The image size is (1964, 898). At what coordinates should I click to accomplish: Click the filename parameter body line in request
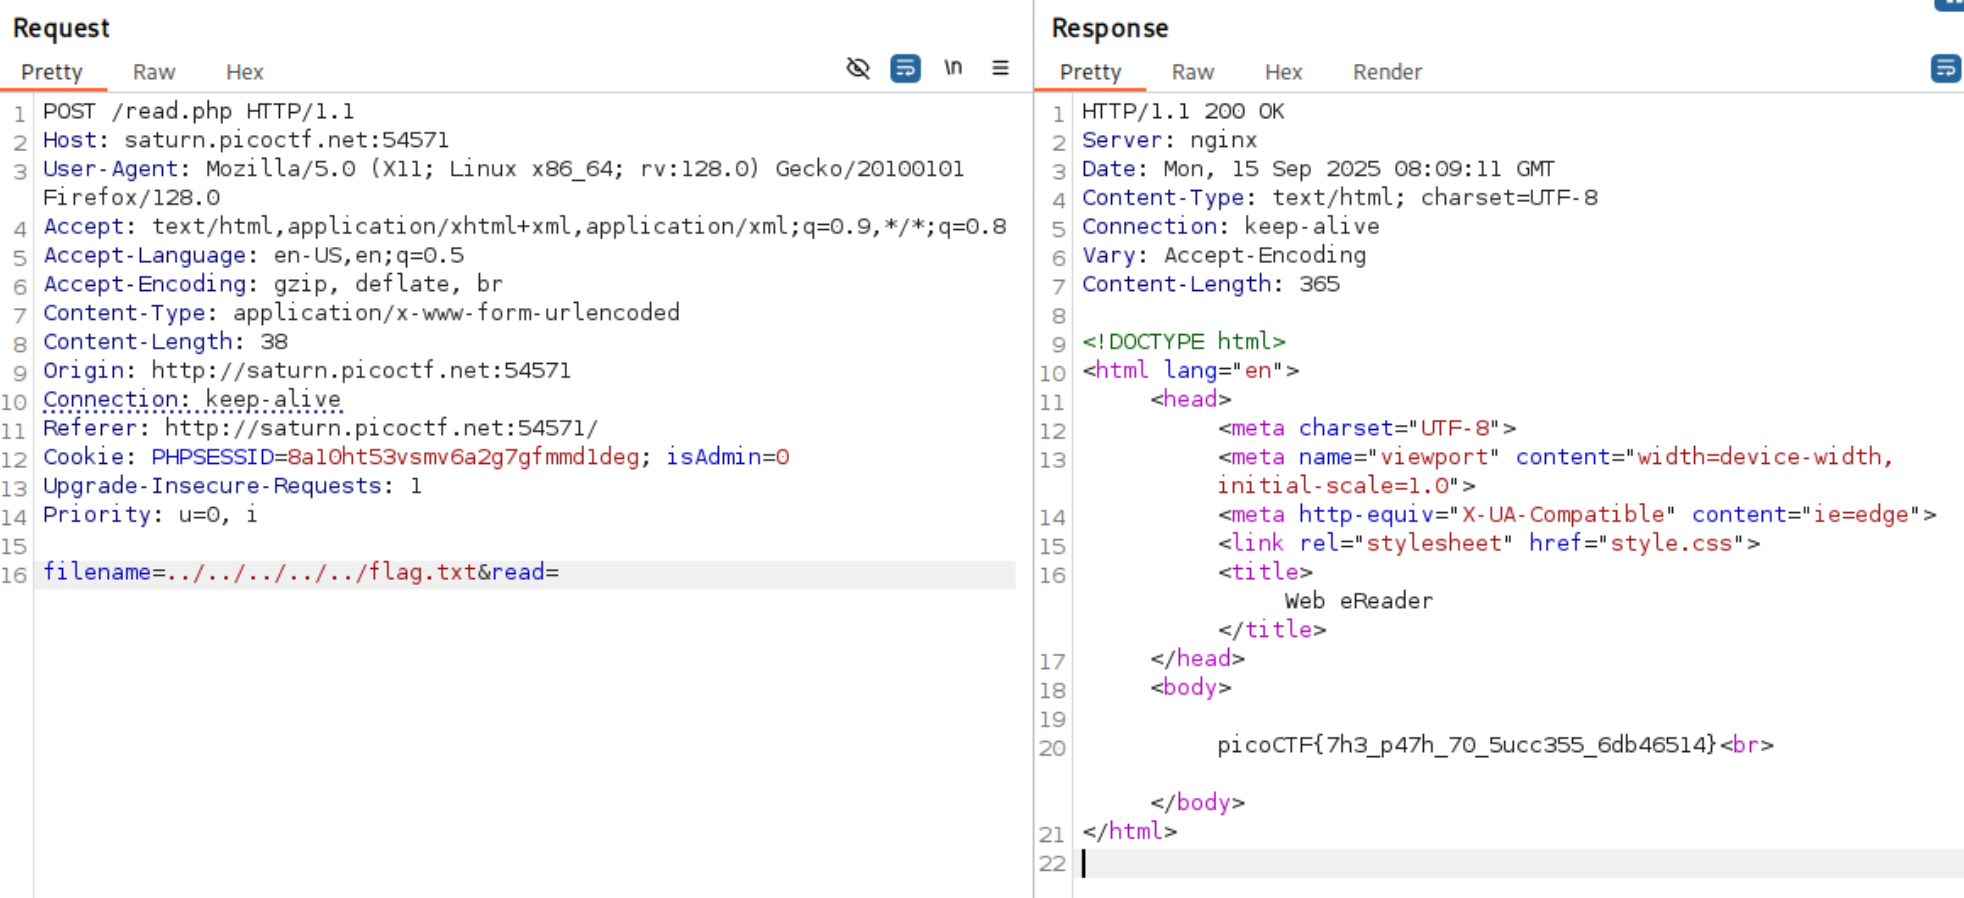click(301, 572)
